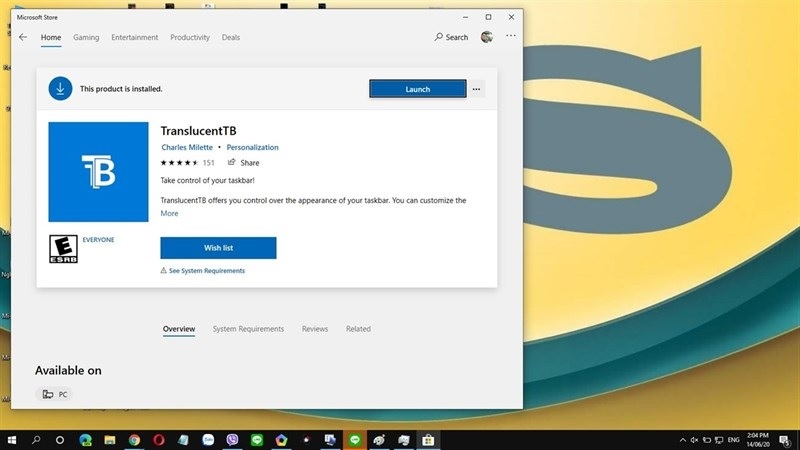
Task: Open Opera browser from taskbar
Action: [x=159, y=440]
